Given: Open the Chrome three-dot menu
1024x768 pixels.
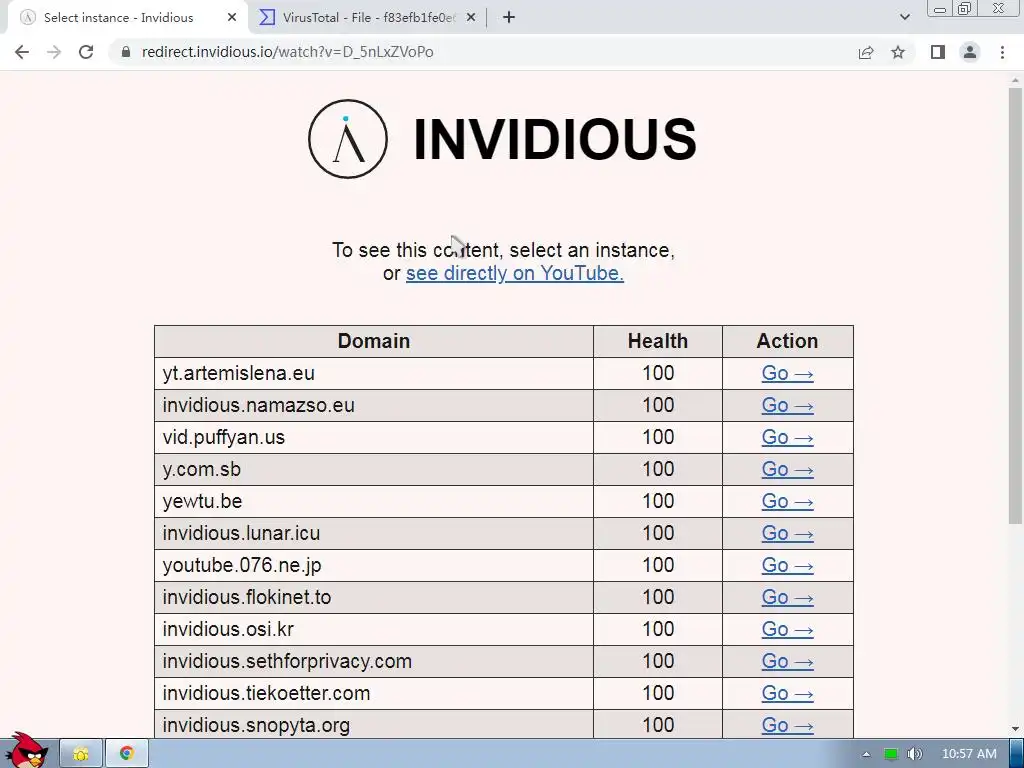Looking at the screenshot, I should pyautogui.click(x=1002, y=52).
